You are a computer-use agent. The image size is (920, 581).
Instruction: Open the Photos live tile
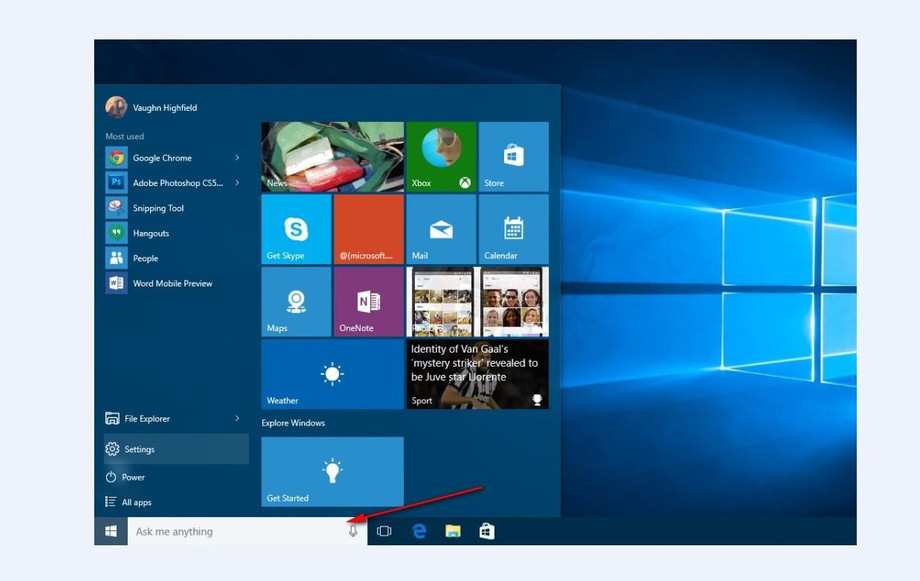(x=478, y=302)
